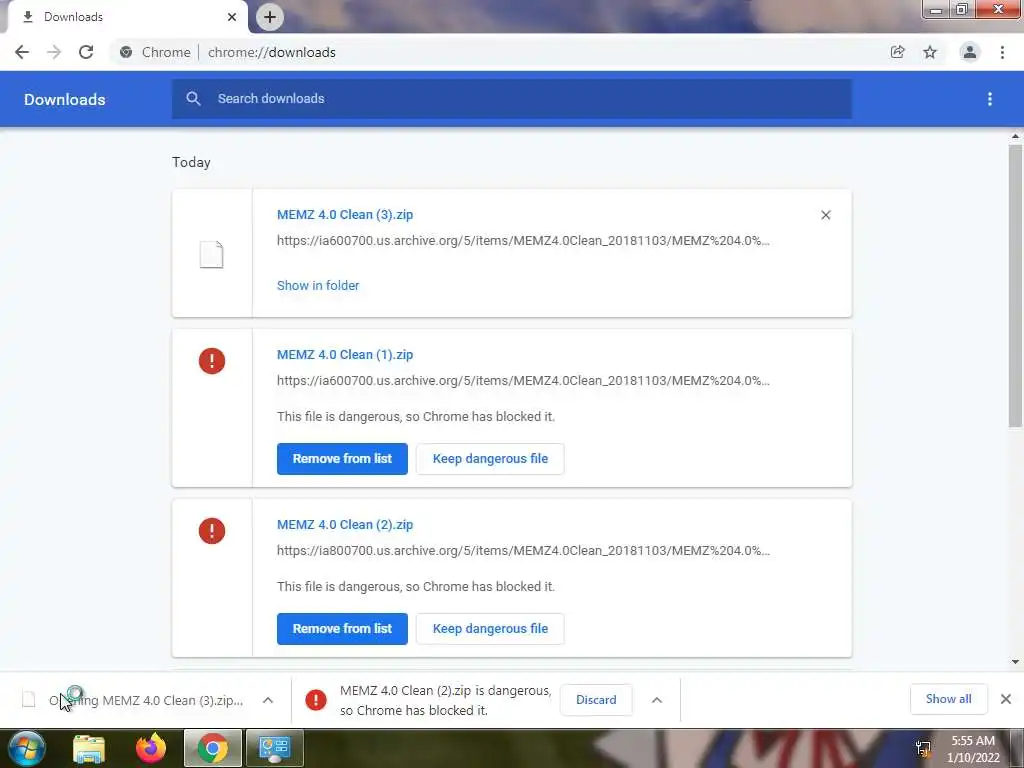The width and height of the screenshot is (1024, 768).
Task: Go back using the browser back arrow
Action: 22,52
